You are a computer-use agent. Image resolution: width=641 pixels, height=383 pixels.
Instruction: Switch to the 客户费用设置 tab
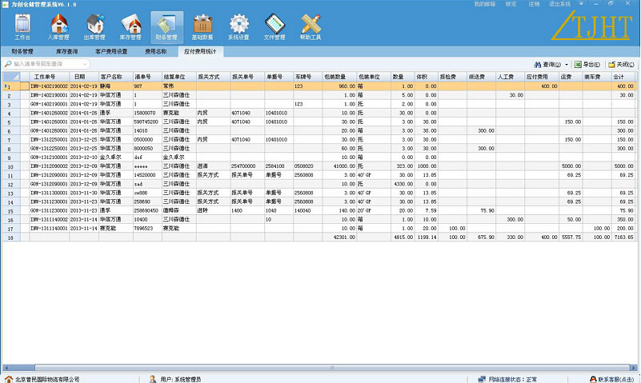coord(111,52)
